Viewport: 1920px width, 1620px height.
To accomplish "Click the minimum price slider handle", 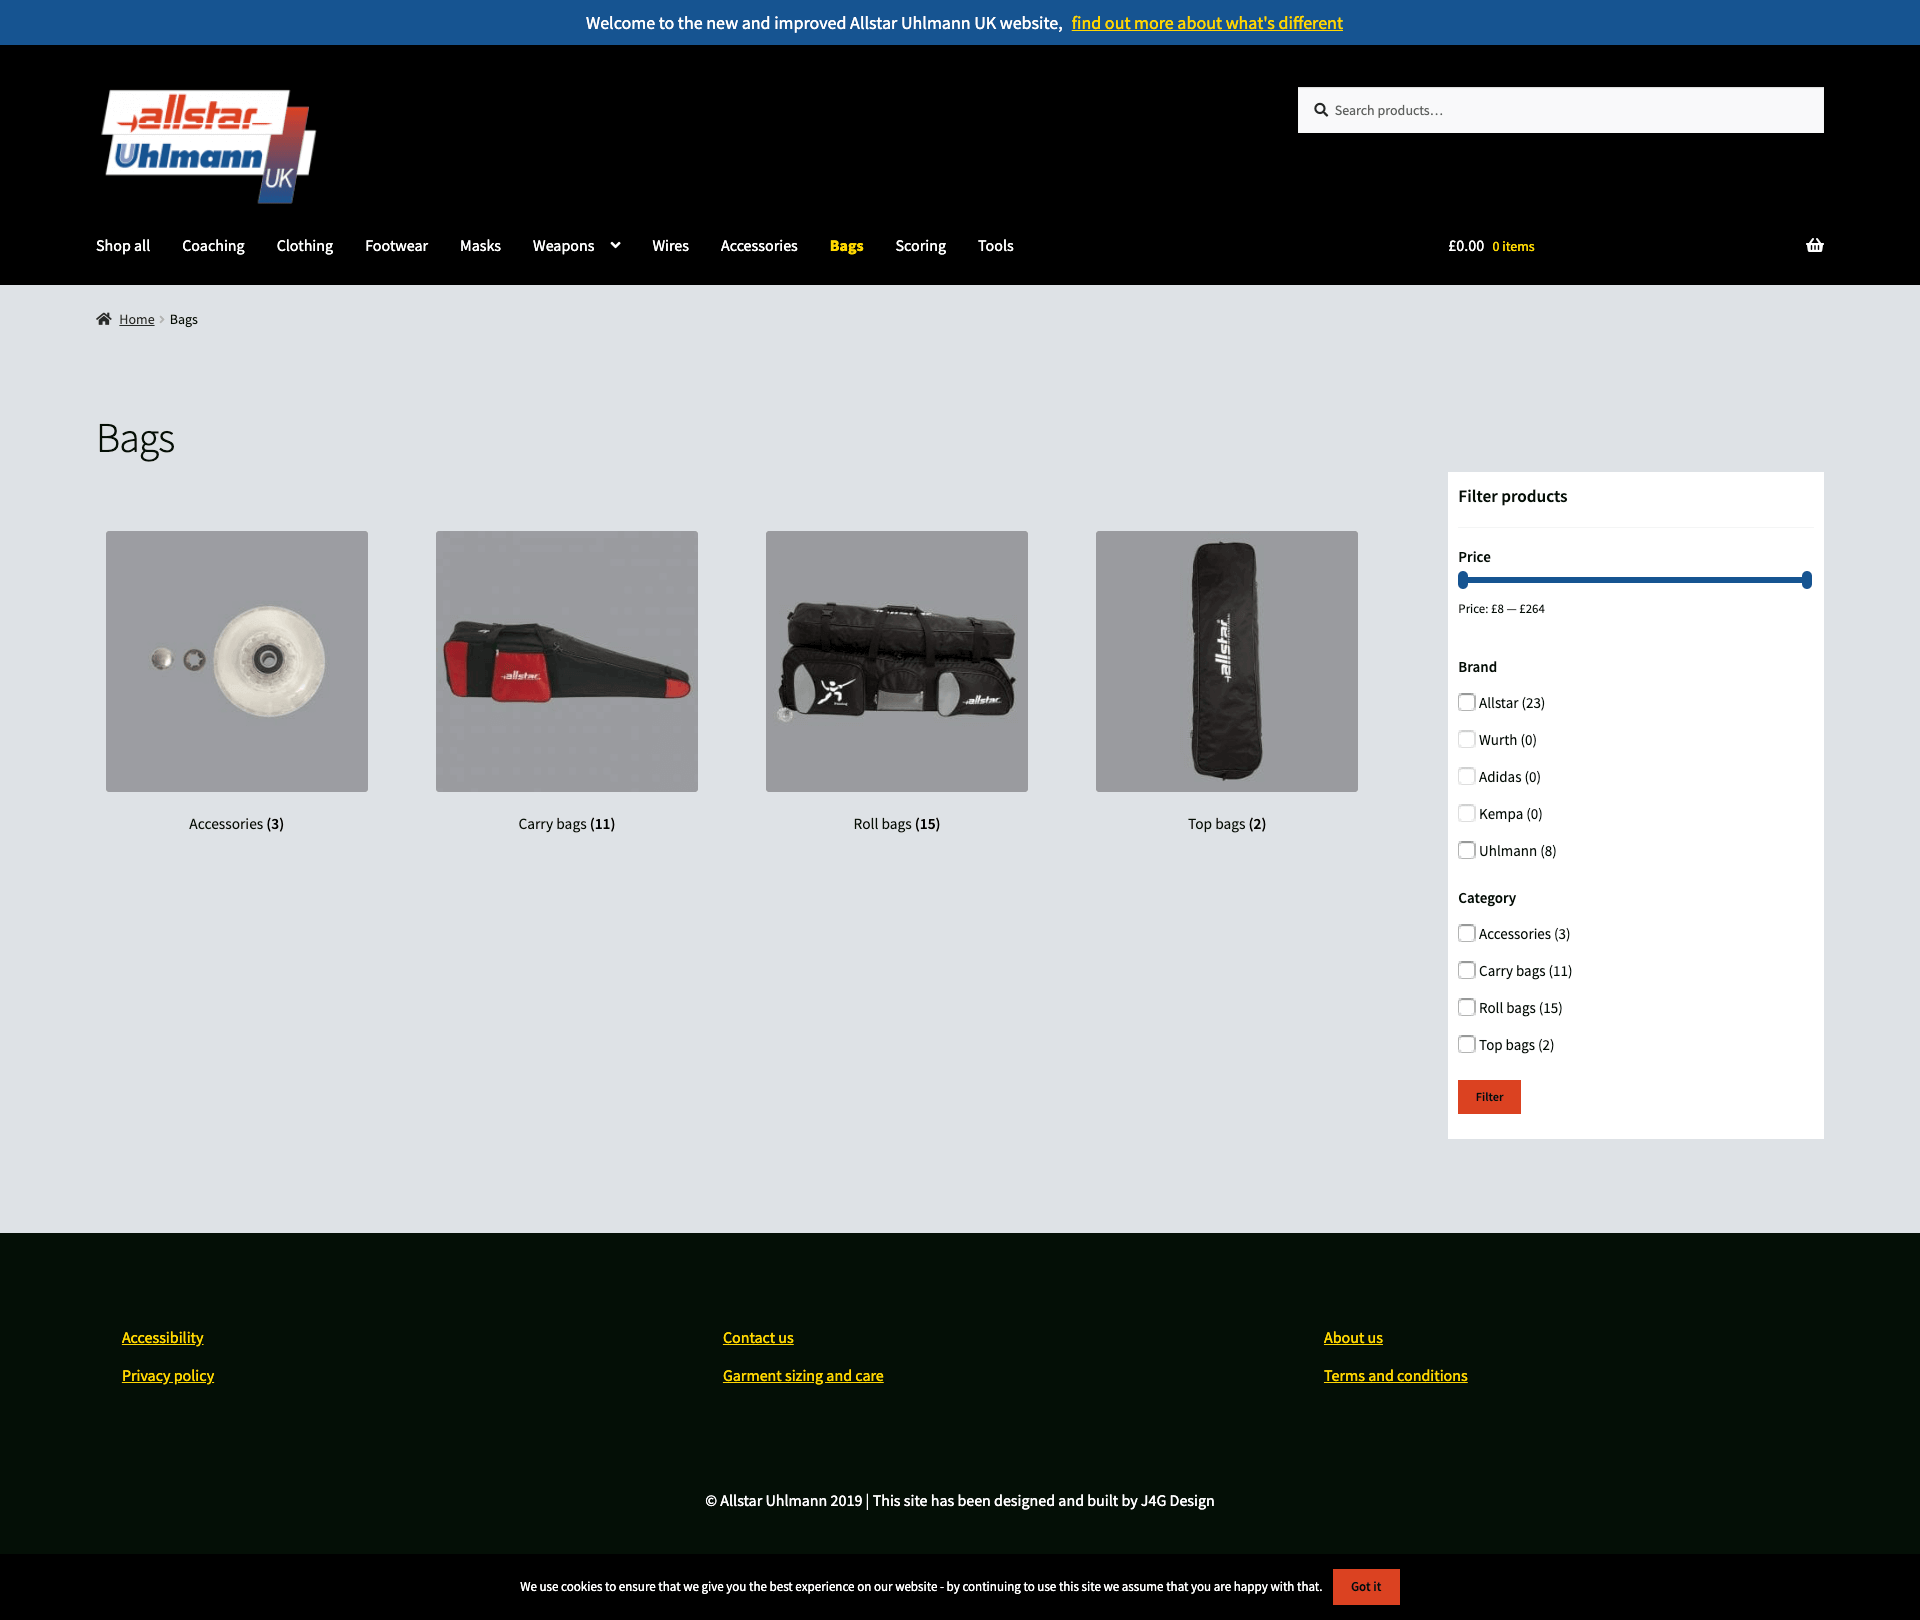I will coord(1463,580).
